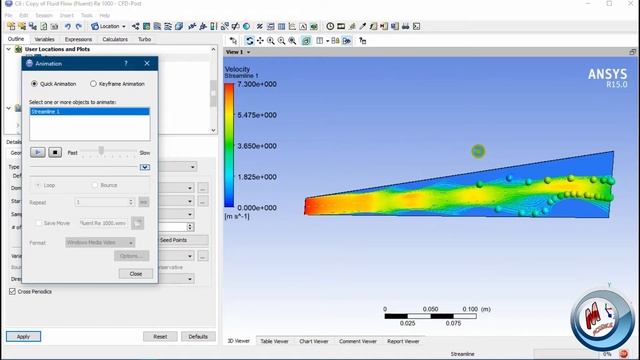Click the percent-shaped Variable icon in the toolbar

260,27
